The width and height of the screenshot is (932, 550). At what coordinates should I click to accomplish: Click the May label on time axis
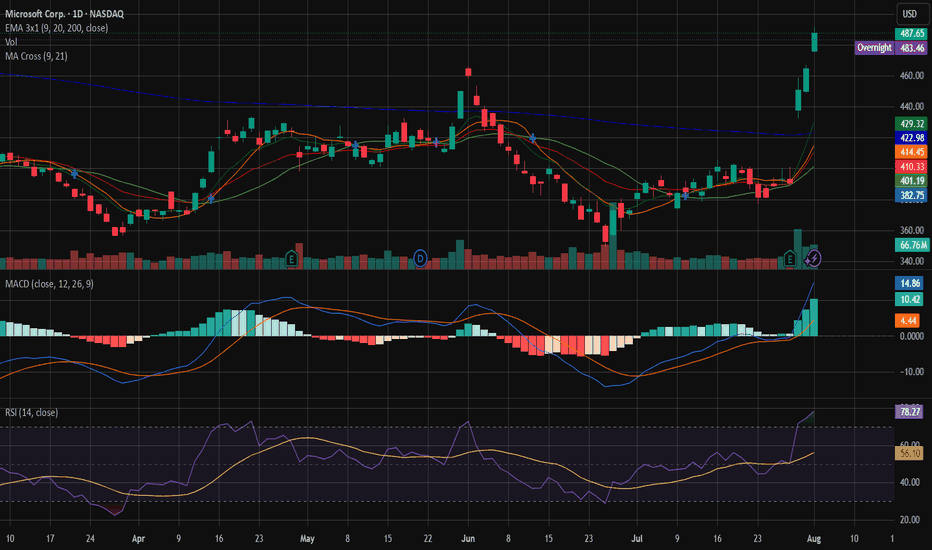click(307, 539)
